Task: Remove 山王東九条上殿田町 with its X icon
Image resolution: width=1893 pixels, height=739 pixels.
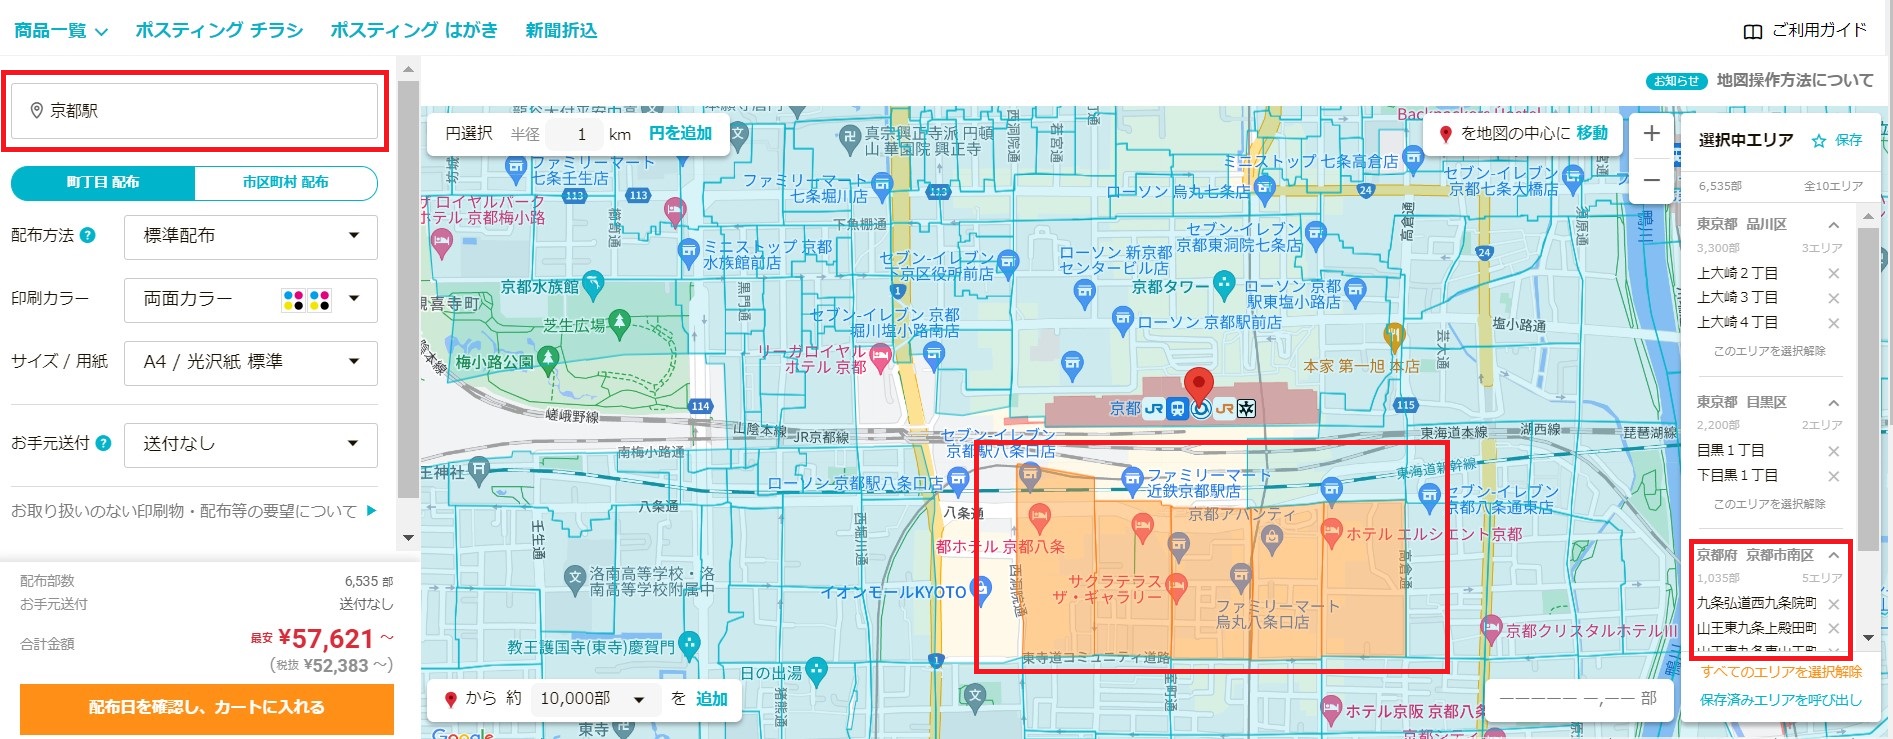Action: pyautogui.click(x=1834, y=629)
